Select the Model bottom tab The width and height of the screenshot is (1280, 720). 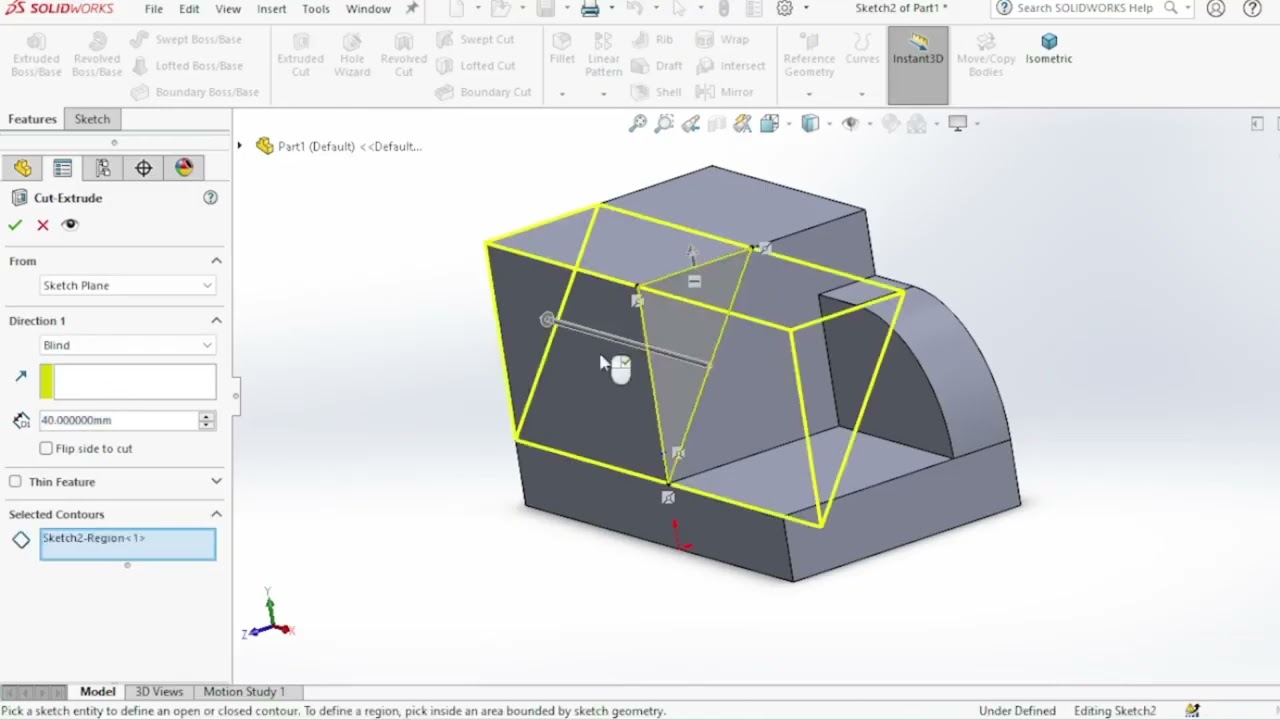[x=98, y=691]
